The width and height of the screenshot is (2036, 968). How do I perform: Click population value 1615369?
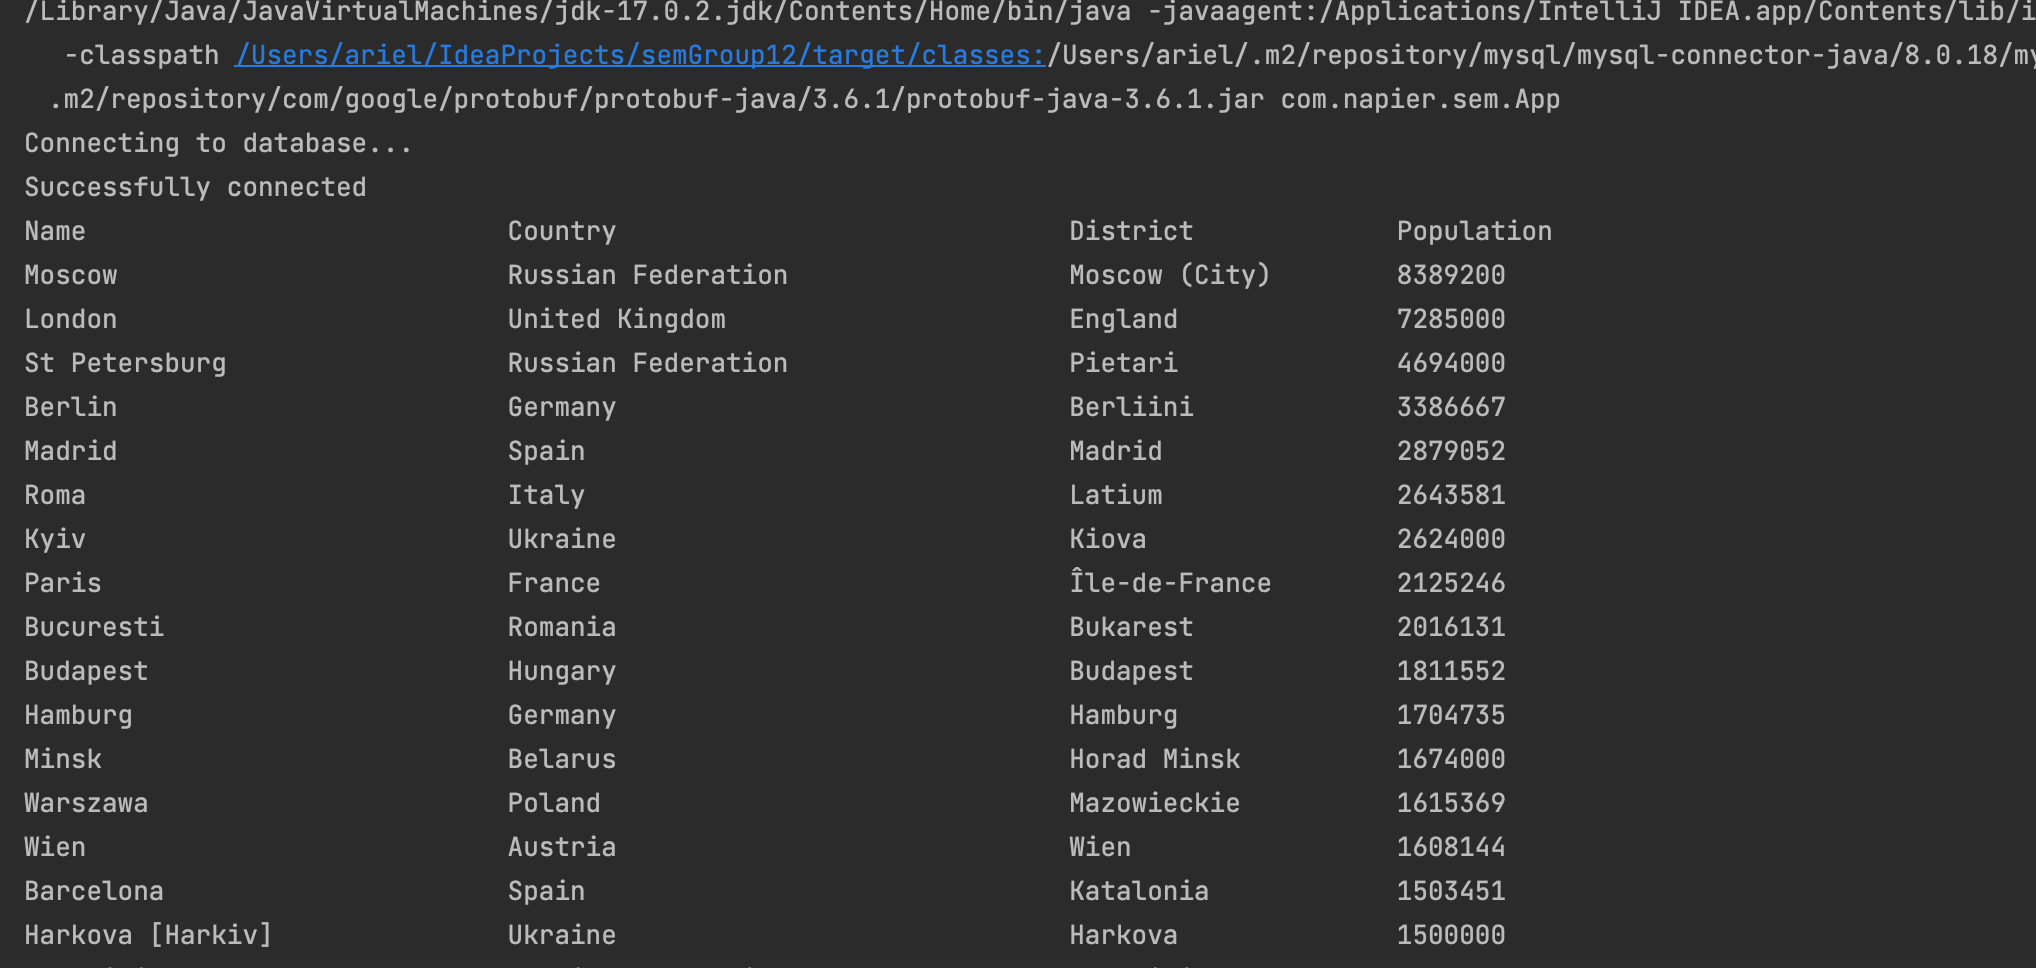point(1451,803)
